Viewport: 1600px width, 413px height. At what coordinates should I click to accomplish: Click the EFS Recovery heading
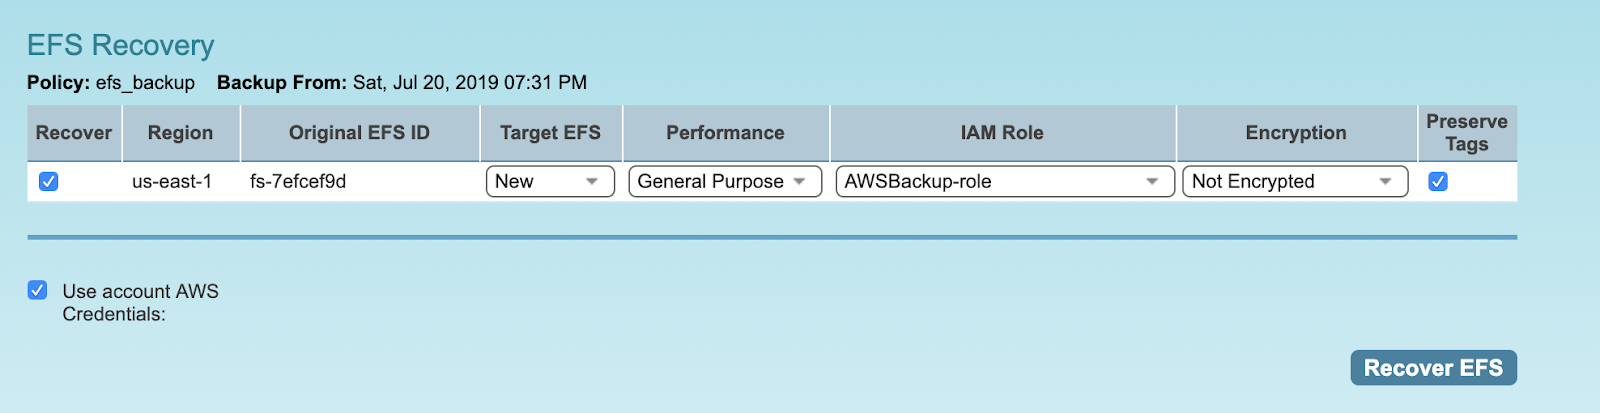121,45
